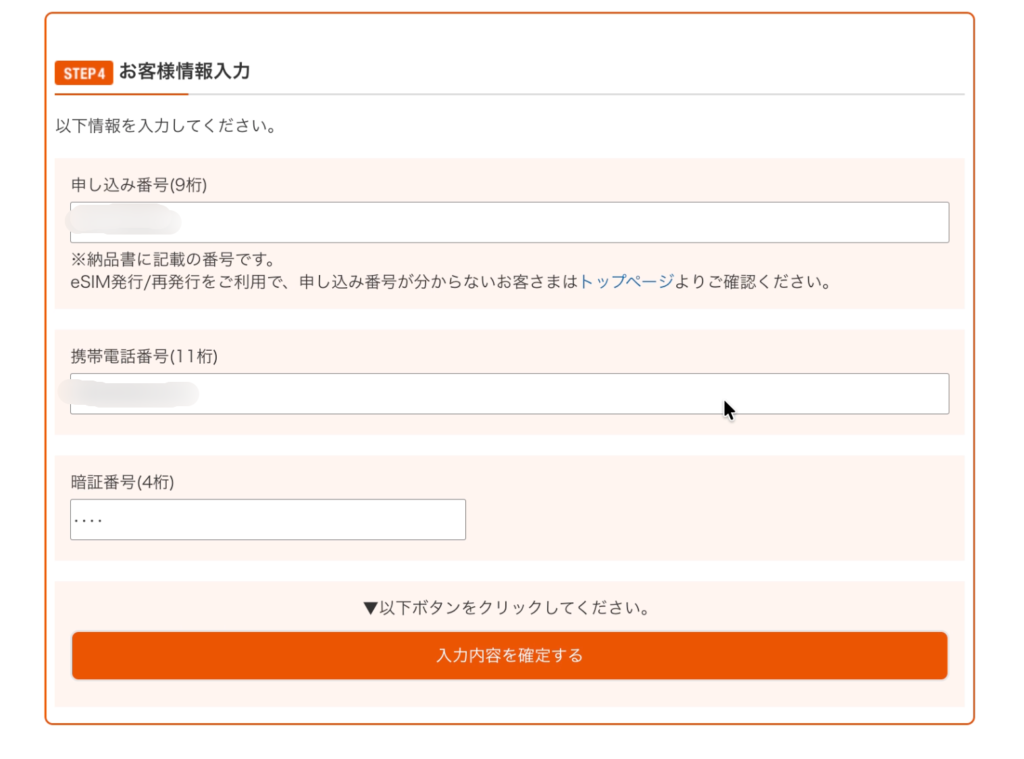Click the orange underline beneath the STEP4 heading
Viewport: 1024px width, 759px height.
click(x=121, y=94)
